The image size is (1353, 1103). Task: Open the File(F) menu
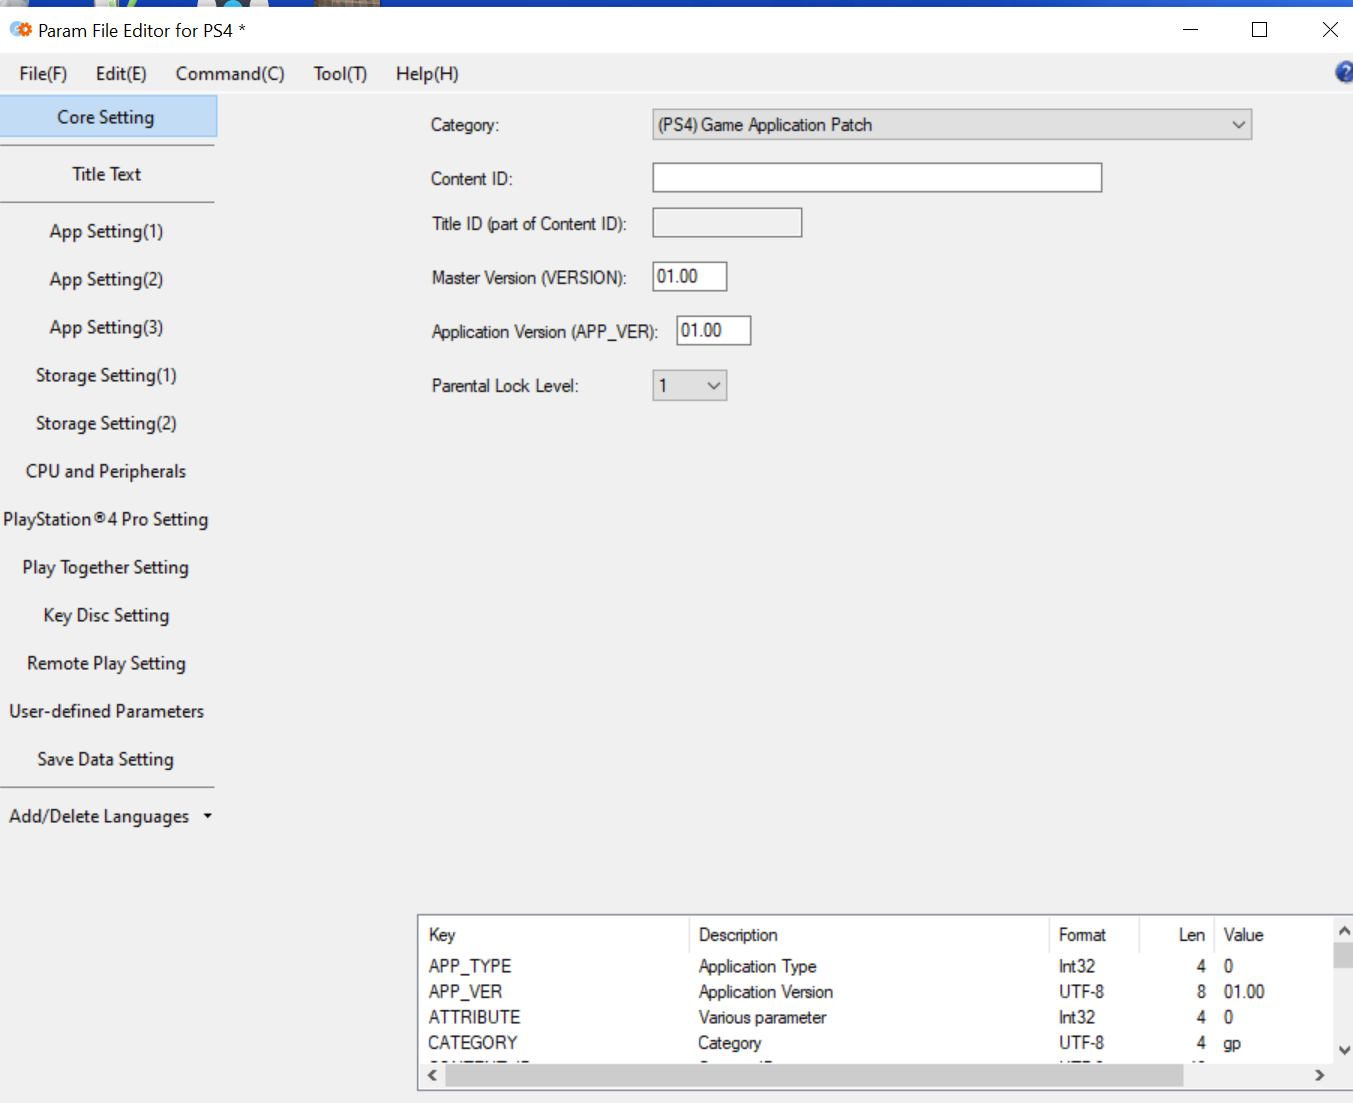43,74
